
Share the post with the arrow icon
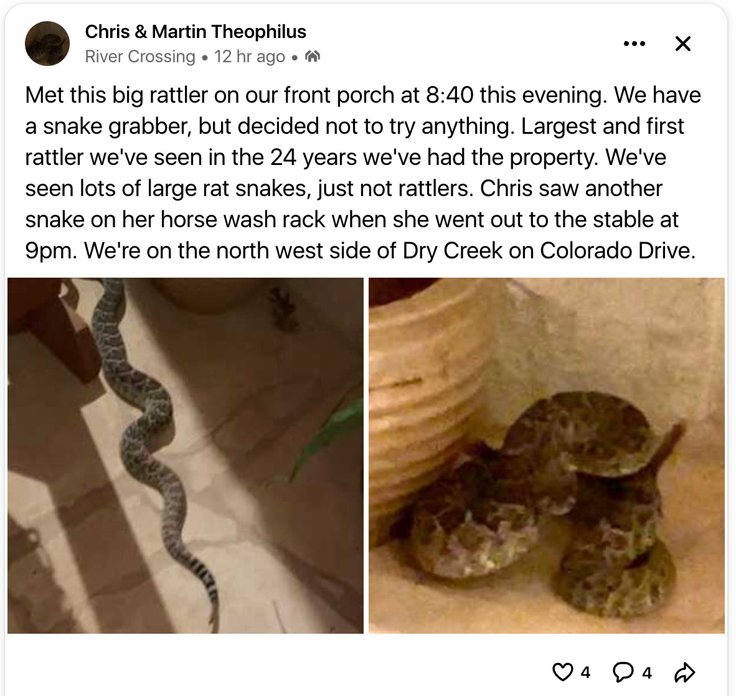(684, 672)
